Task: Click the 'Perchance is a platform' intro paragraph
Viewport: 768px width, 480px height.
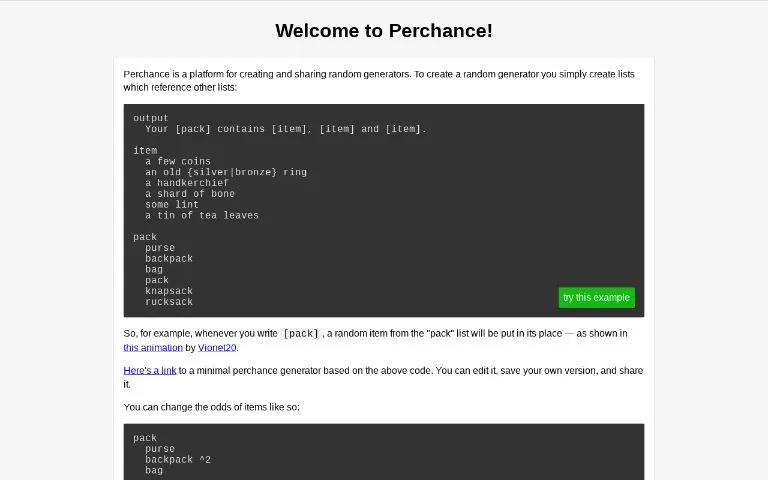Action: [x=379, y=80]
